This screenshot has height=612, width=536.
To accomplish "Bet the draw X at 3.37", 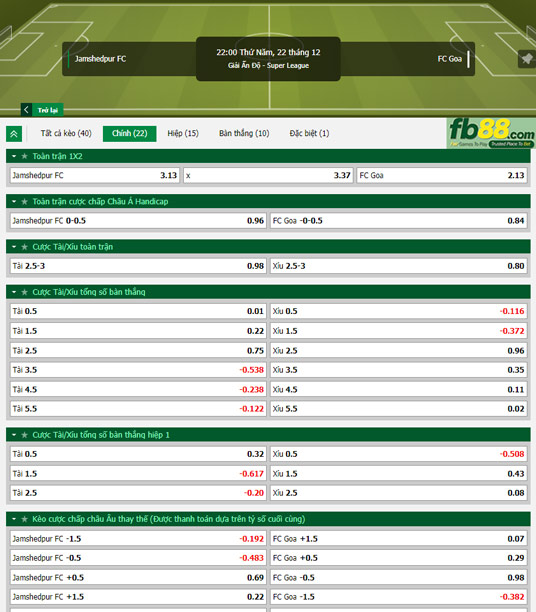I will [268, 176].
